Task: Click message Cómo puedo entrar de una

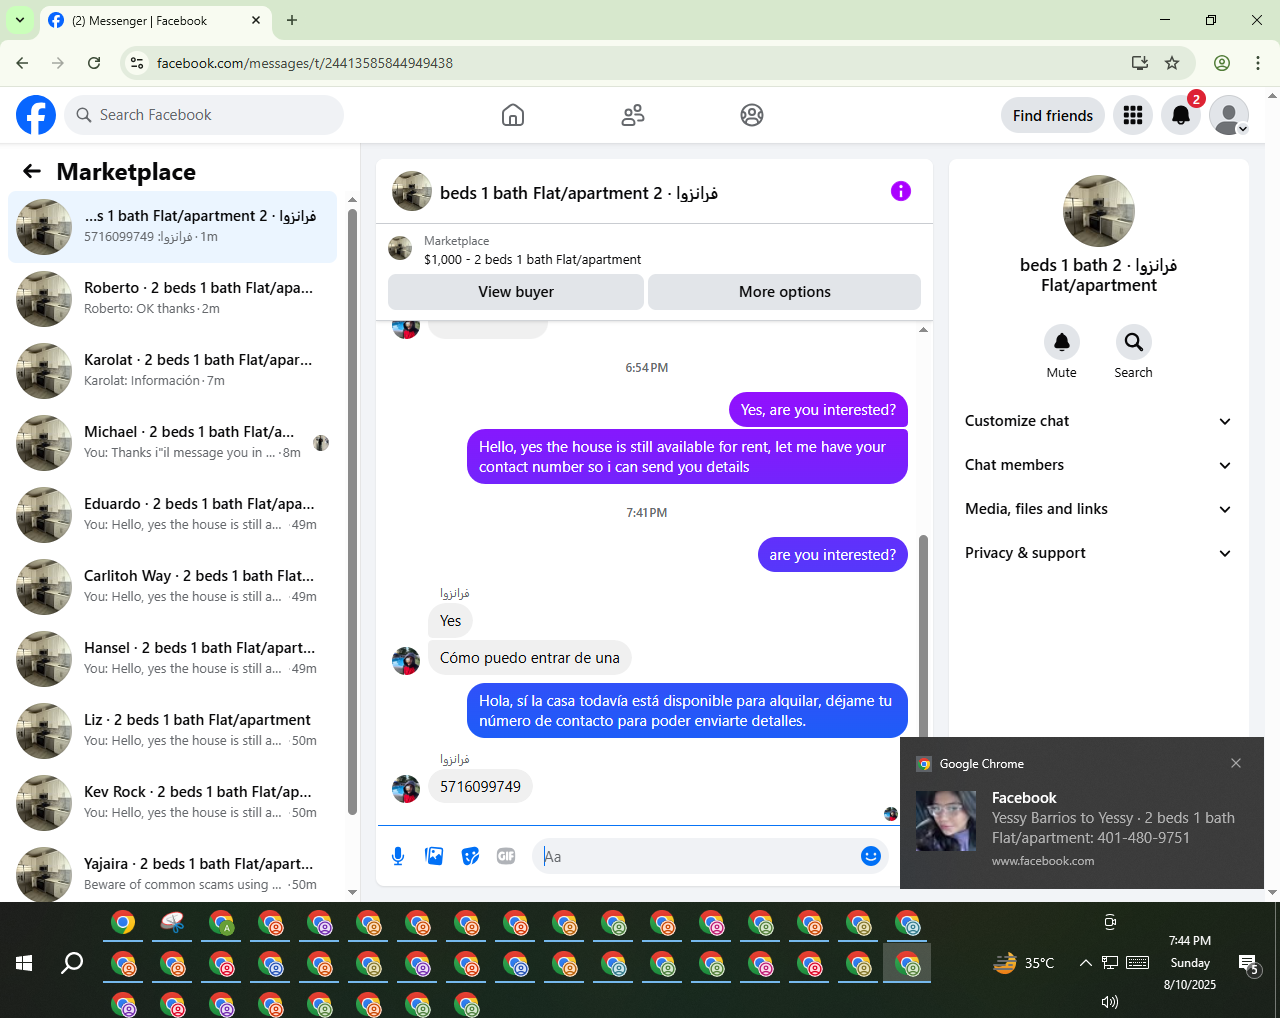Action: [530, 658]
